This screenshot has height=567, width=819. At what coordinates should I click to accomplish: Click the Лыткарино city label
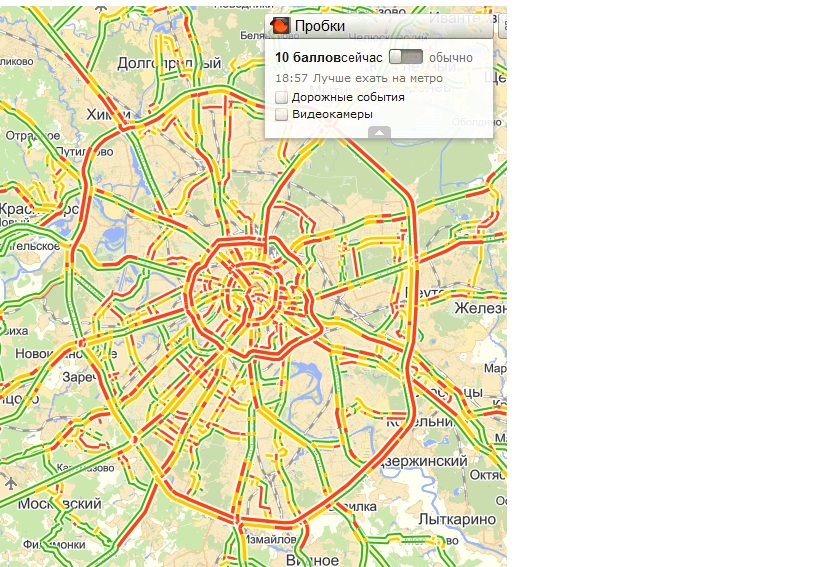(x=457, y=519)
